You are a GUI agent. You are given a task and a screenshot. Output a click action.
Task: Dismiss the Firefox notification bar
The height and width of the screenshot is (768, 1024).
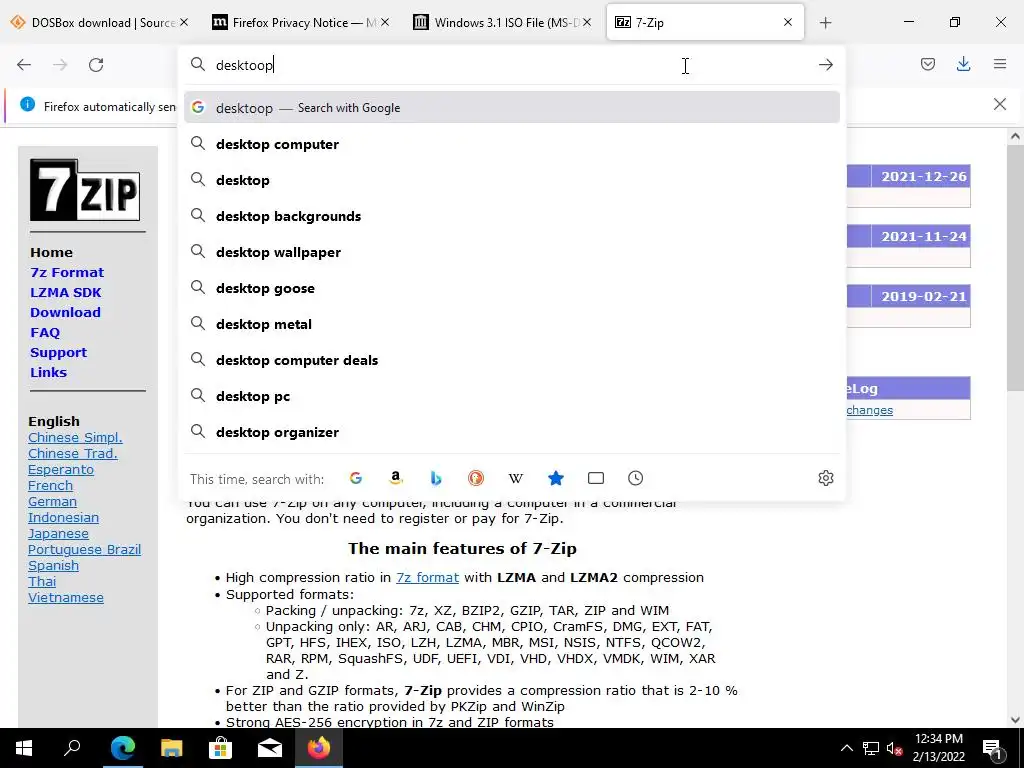[999, 104]
